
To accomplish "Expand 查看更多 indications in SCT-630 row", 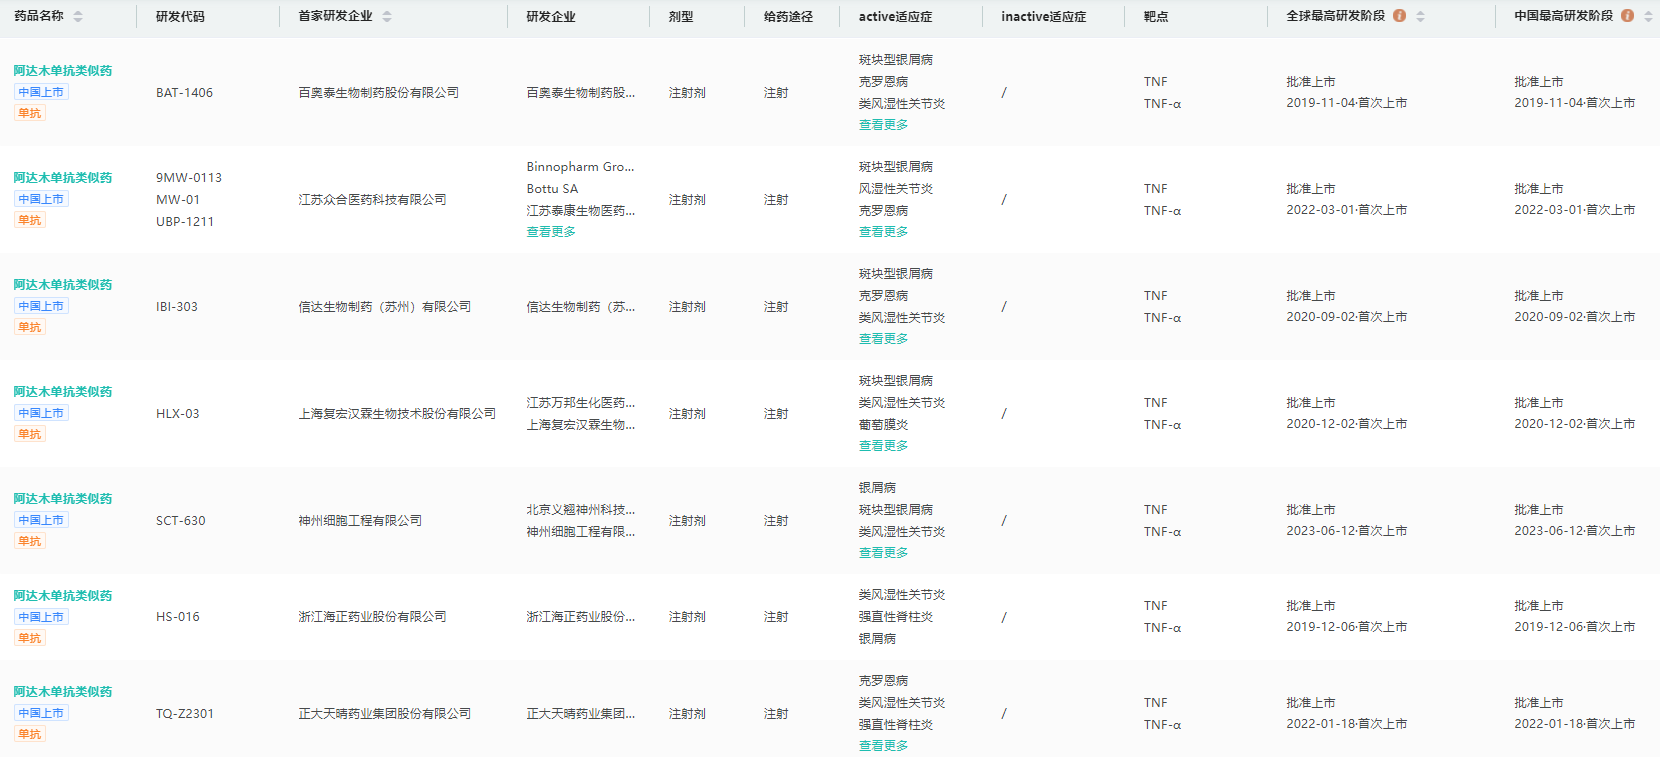I will pos(884,553).
